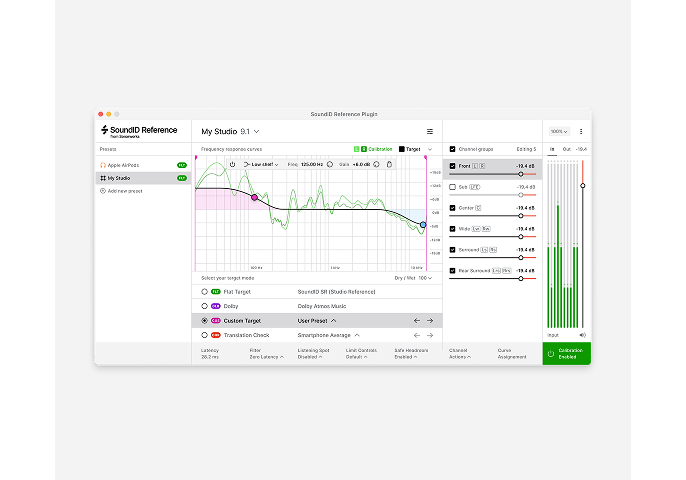Uncheck the Front channel group
Image resolution: width=686 pixels, height=480 pixels.
click(x=452, y=166)
